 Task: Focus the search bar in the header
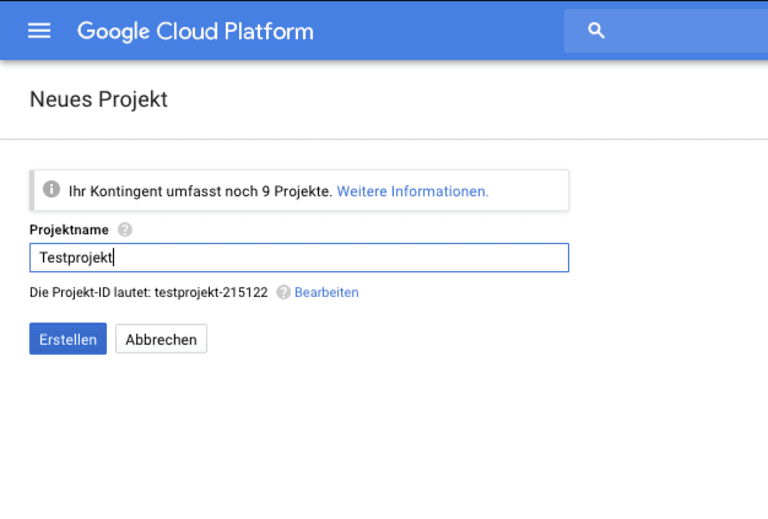click(x=666, y=30)
